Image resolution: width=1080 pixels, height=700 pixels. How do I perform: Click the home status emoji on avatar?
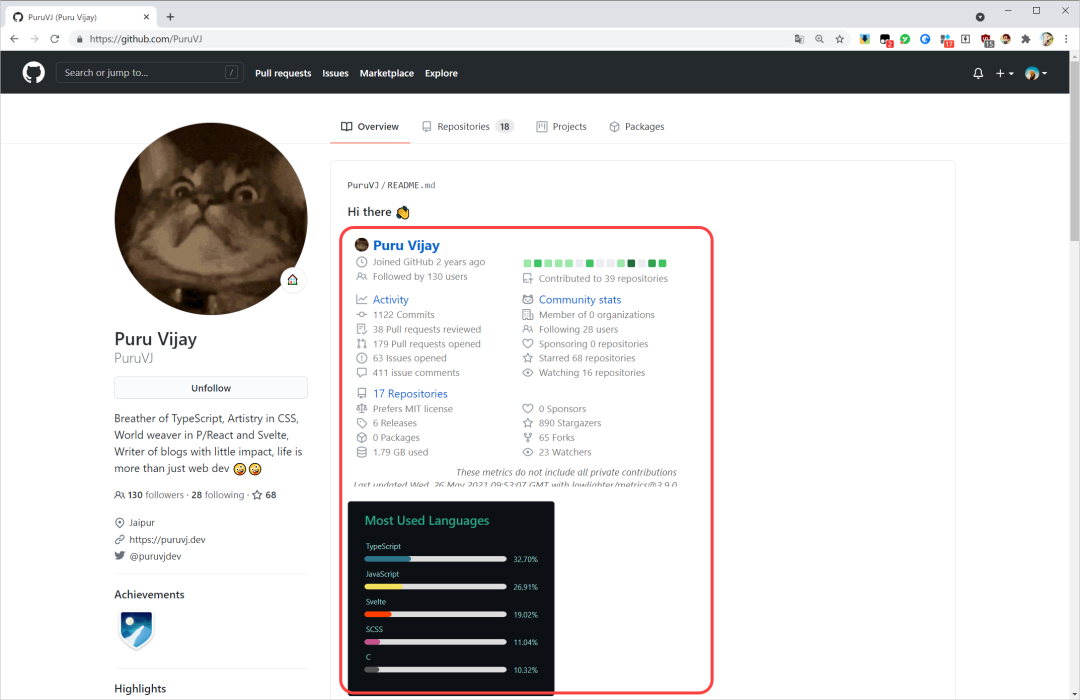click(x=293, y=280)
